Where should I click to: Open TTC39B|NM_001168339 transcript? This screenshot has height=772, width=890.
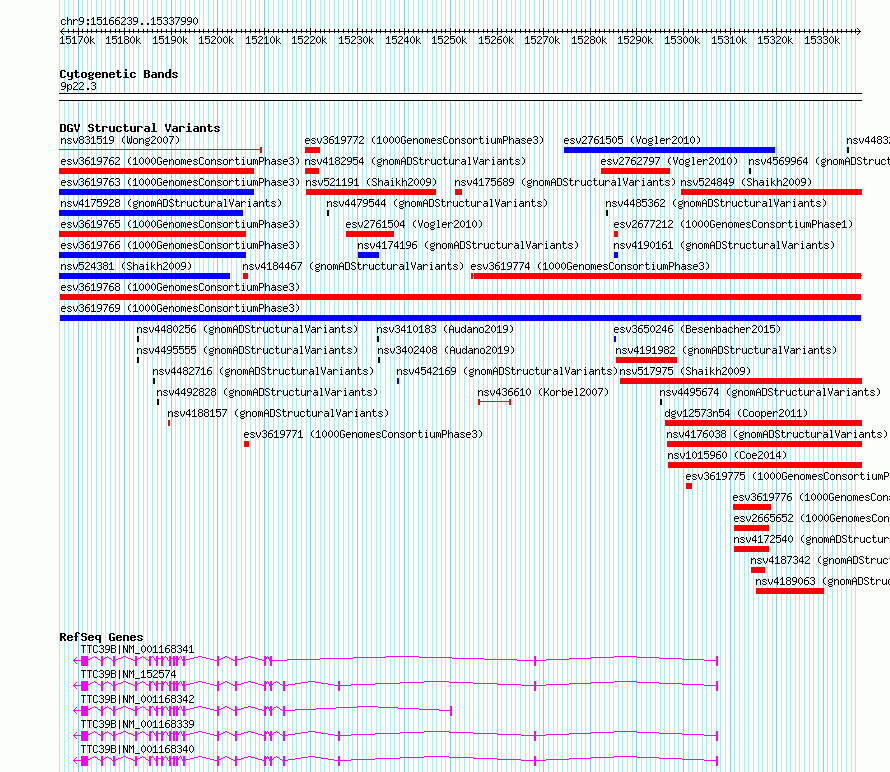click(137, 724)
